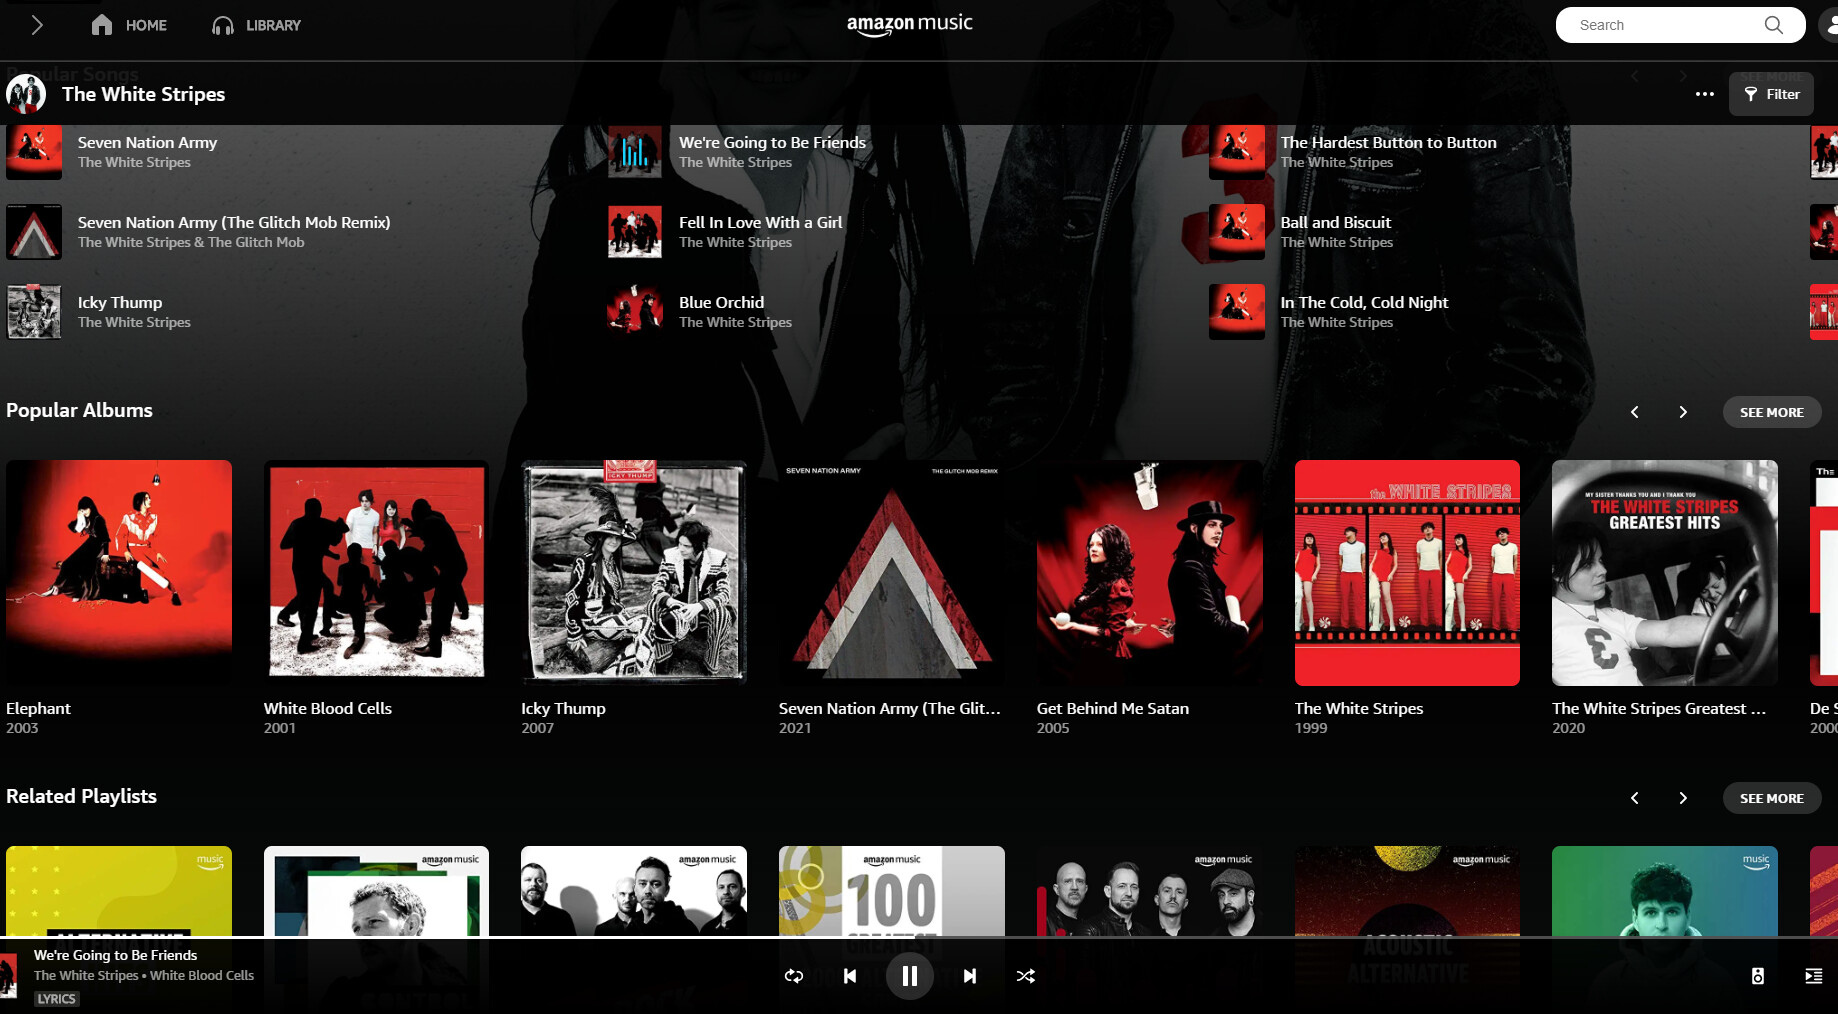Open the speaker device selector icon
This screenshot has width=1838, height=1014.
pos(1757,976)
